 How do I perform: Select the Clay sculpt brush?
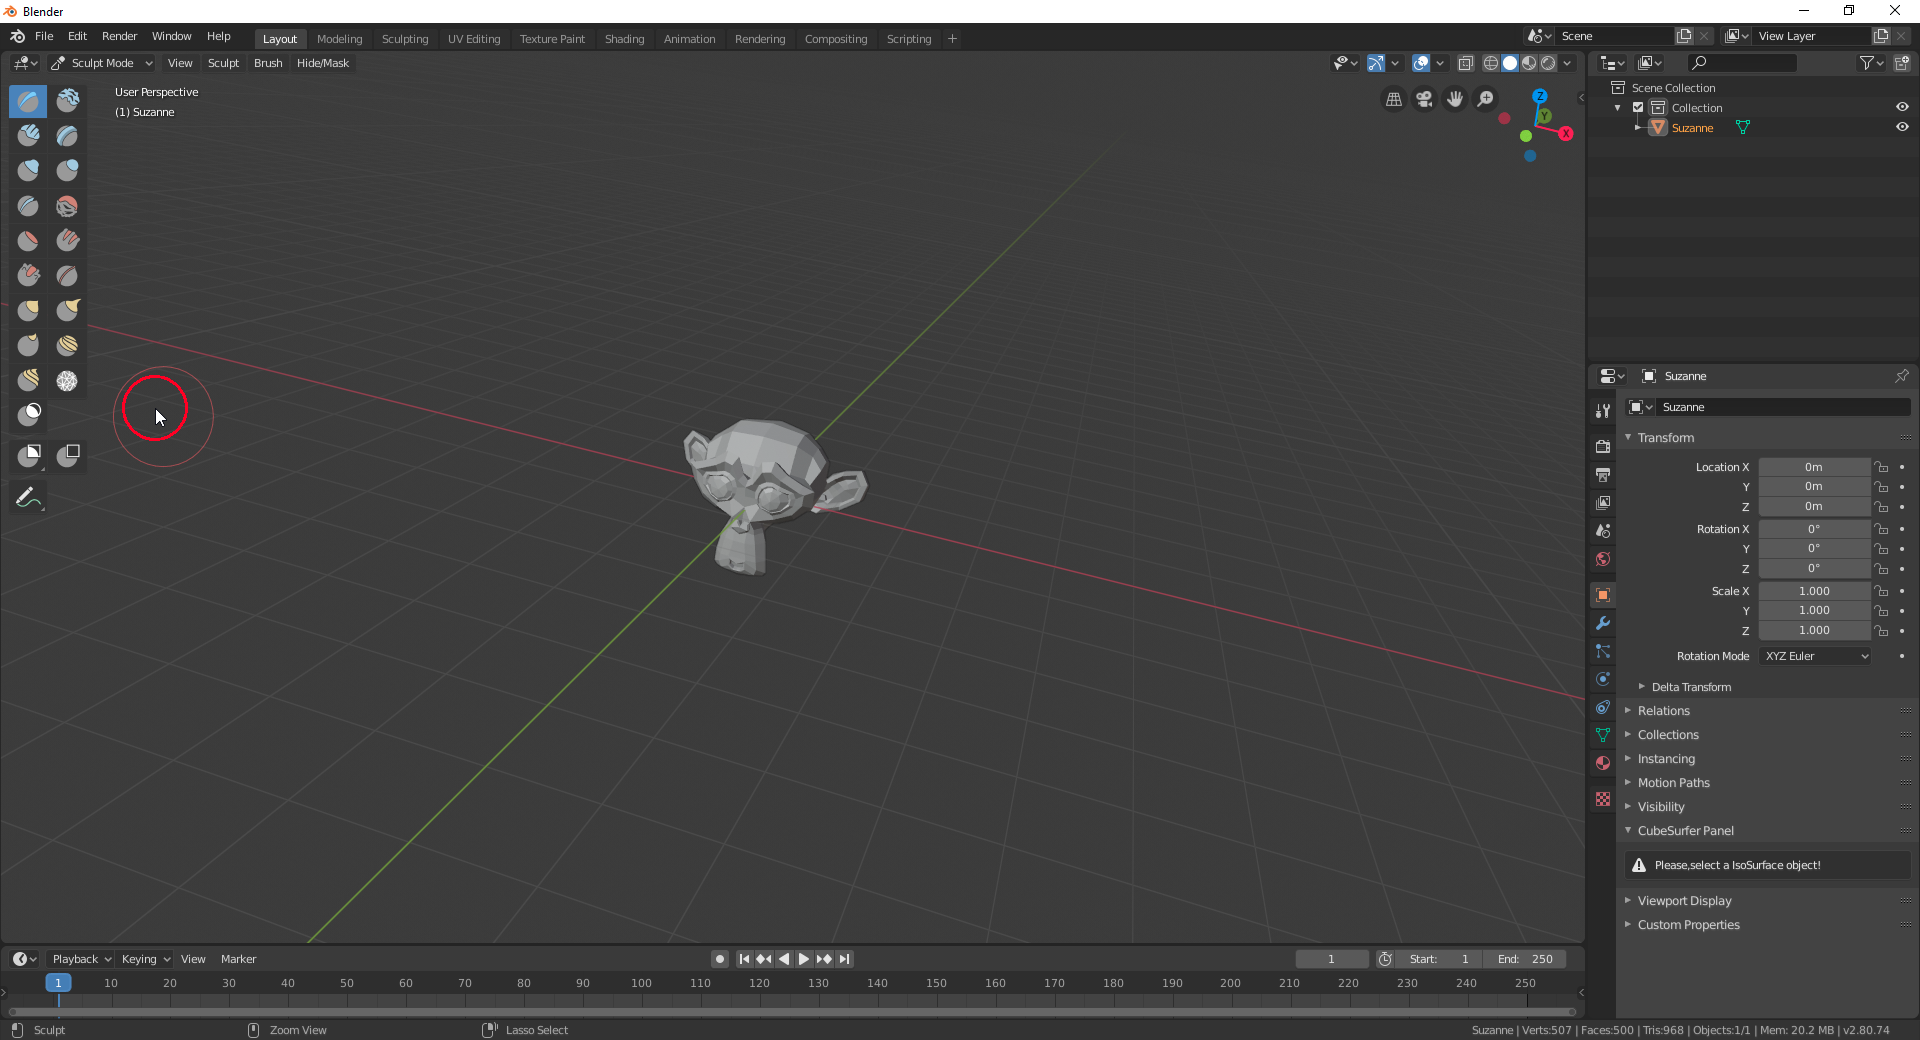pyautogui.click(x=67, y=101)
